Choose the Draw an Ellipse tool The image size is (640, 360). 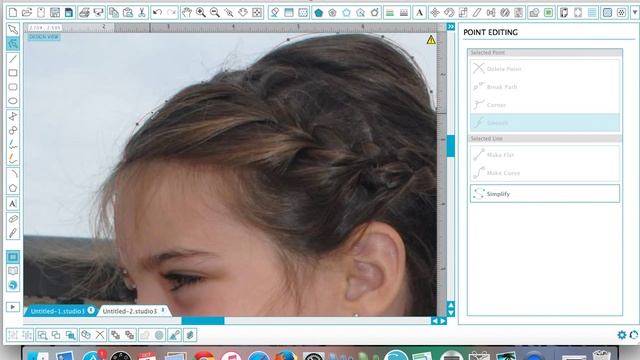pyautogui.click(x=13, y=101)
